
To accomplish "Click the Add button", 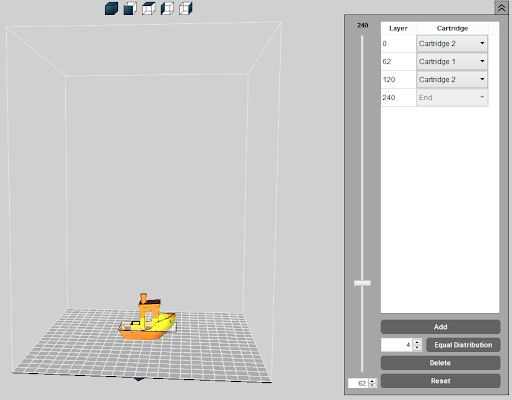I will click(440, 327).
